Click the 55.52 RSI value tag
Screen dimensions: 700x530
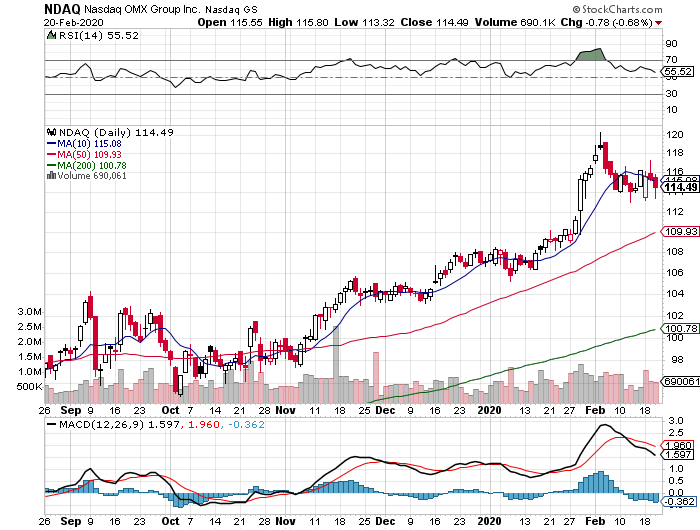click(x=678, y=72)
